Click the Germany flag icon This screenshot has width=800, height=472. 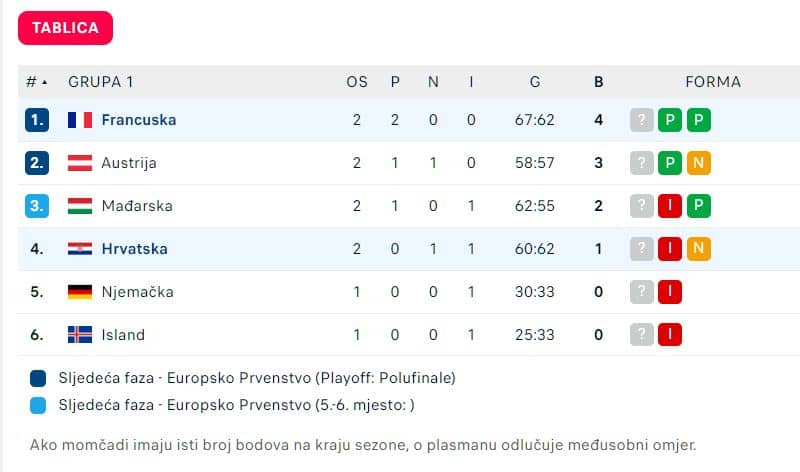[x=80, y=292]
